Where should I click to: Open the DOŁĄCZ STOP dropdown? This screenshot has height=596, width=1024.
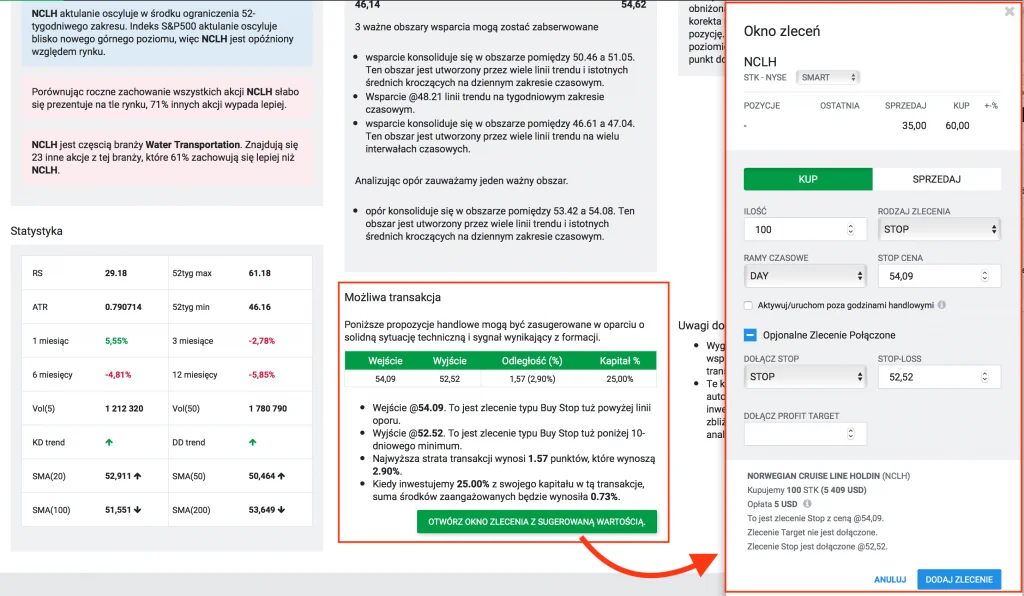tap(805, 377)
